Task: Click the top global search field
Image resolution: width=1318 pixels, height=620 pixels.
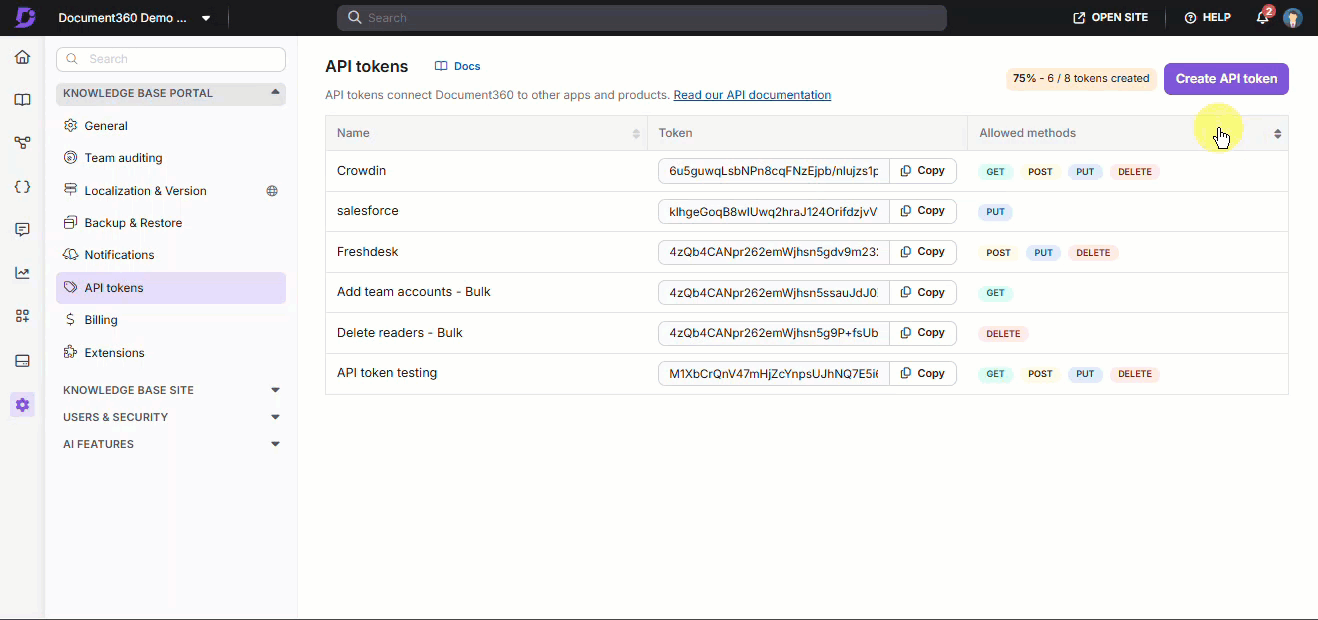Action: (x=642, y=18)
